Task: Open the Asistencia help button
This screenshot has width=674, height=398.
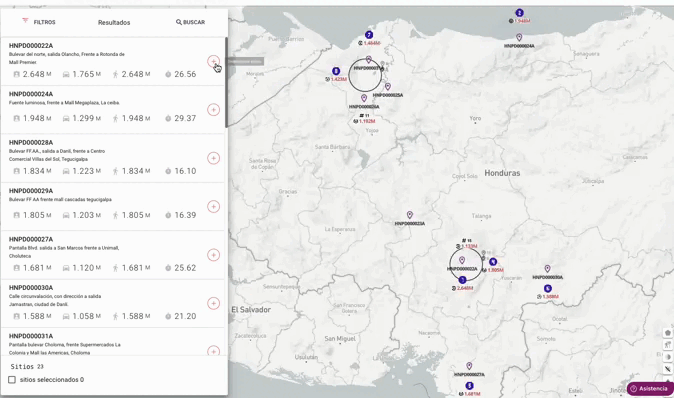Action: pos(649,389)
